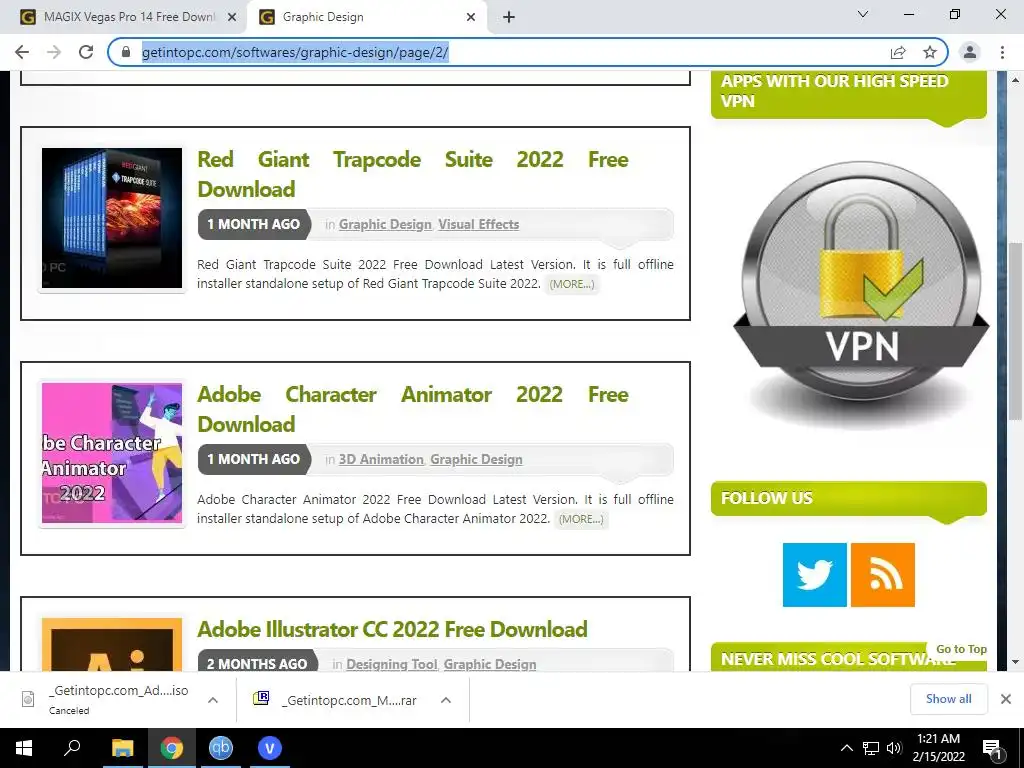1024x768 pixels.
Task: Click the browser forward arrow
Action: coord(54,52)
